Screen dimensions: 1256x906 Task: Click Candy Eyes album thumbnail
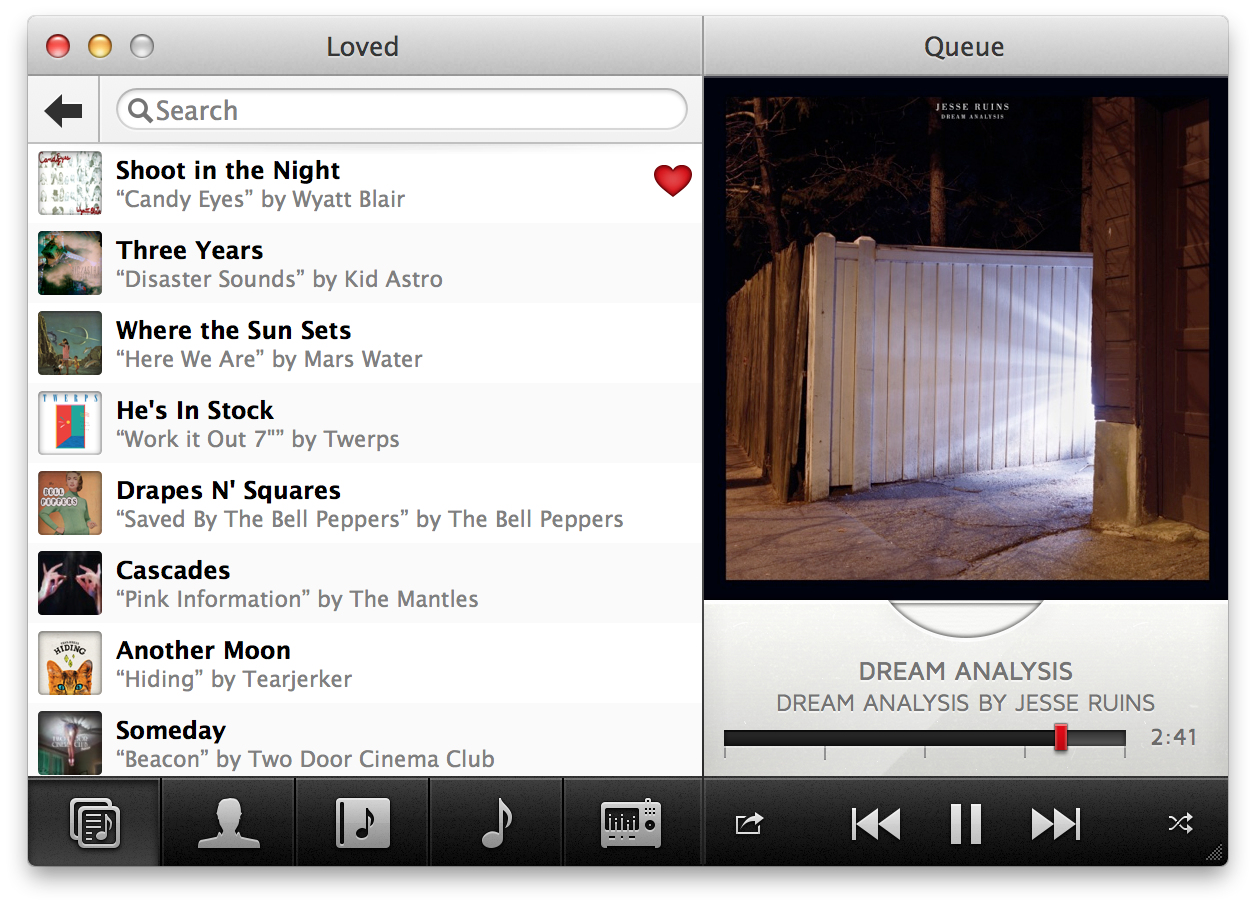70,183
